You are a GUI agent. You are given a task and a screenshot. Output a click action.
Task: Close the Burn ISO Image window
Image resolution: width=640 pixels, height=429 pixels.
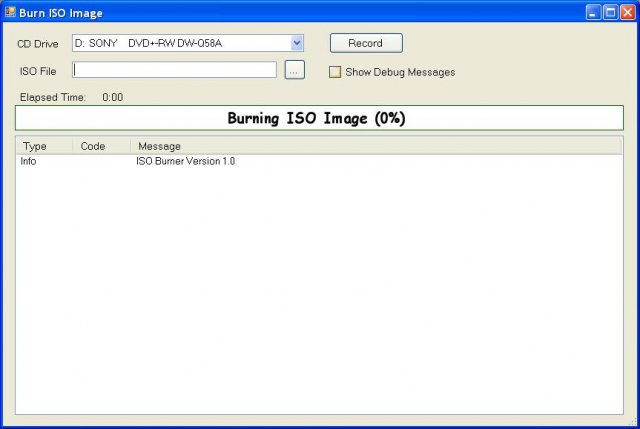click(628, 13)
